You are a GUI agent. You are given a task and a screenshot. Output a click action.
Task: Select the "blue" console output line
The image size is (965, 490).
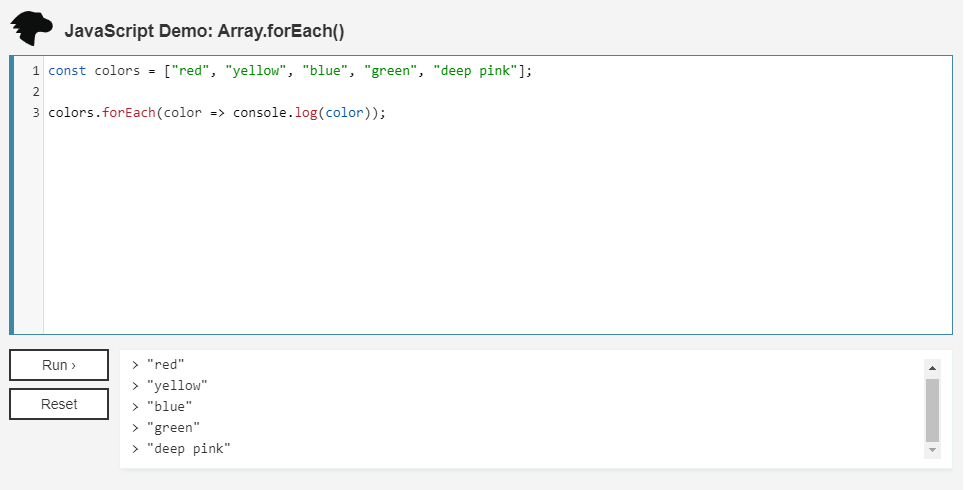click(x=169, y=407)
